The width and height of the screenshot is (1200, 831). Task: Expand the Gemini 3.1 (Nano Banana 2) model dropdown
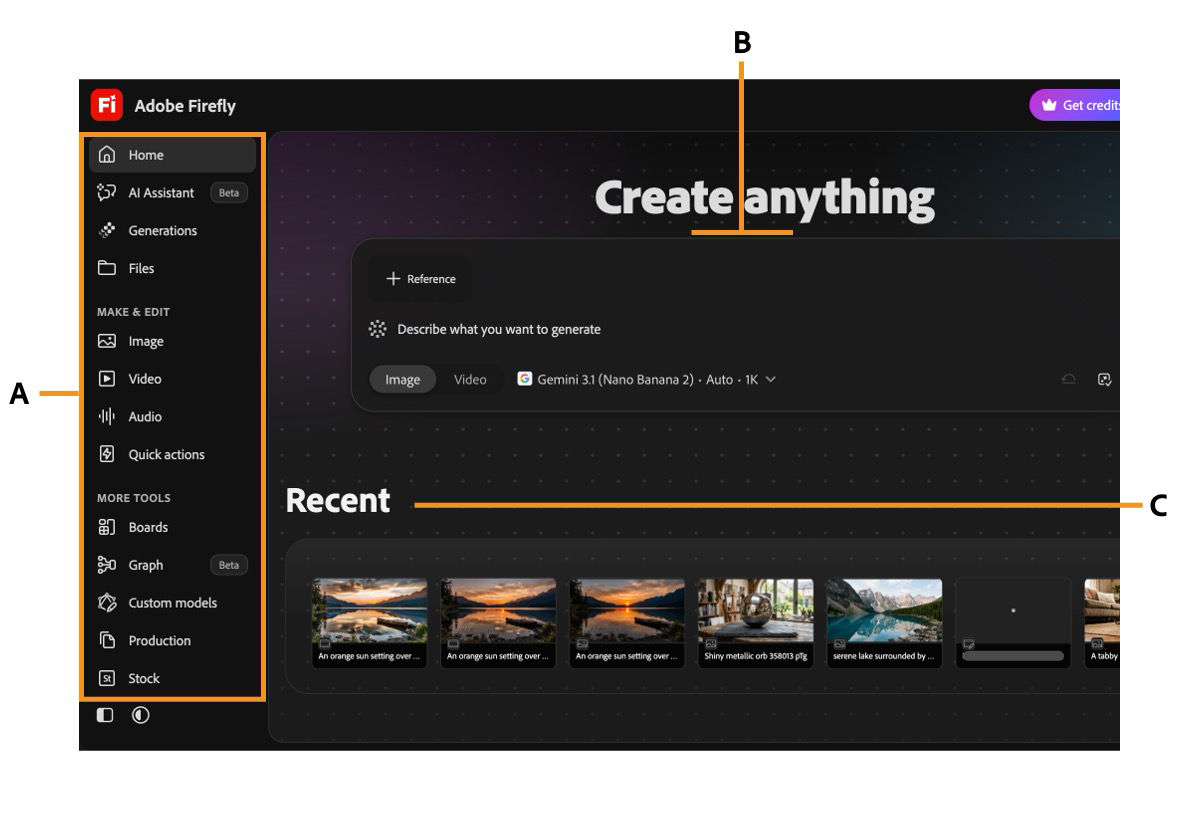tap(647, 380)
